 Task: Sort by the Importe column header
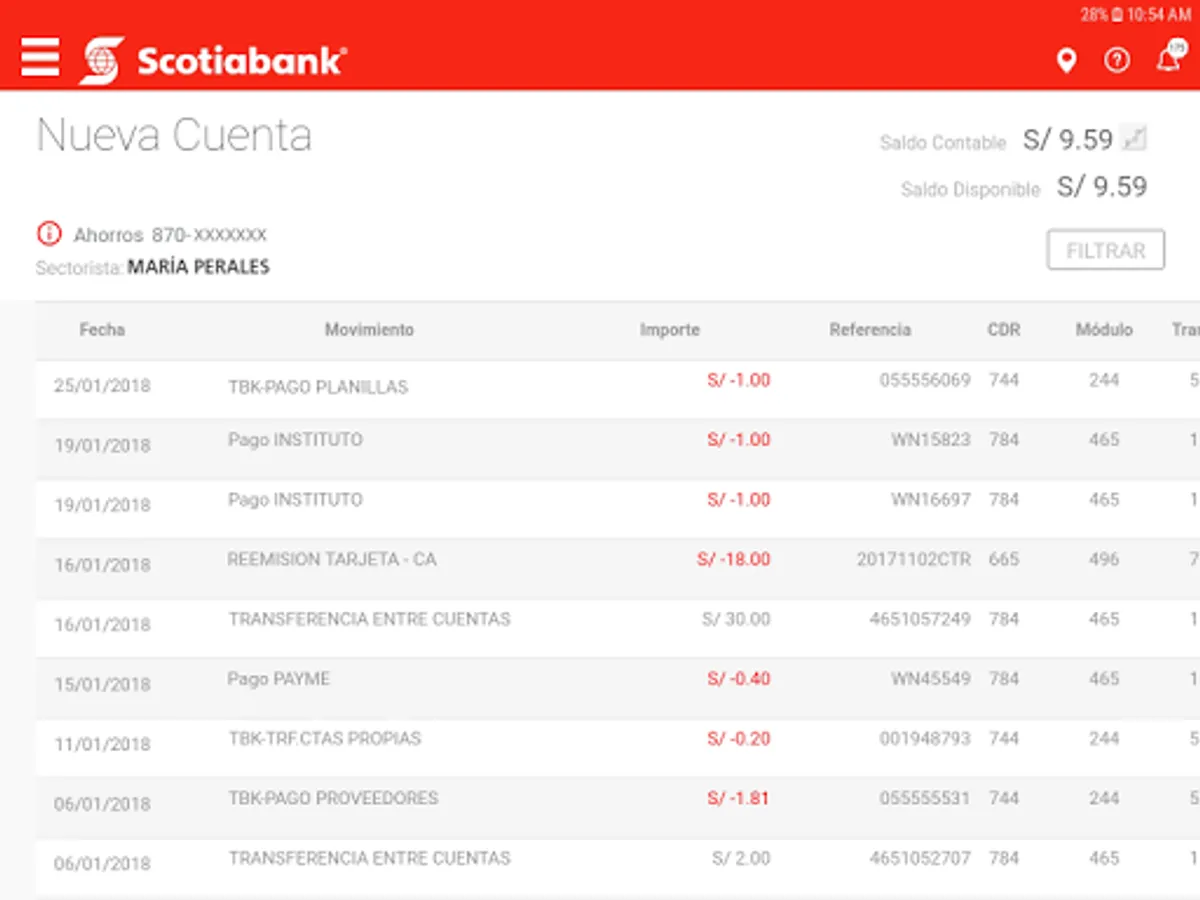(x=670, y=329)
